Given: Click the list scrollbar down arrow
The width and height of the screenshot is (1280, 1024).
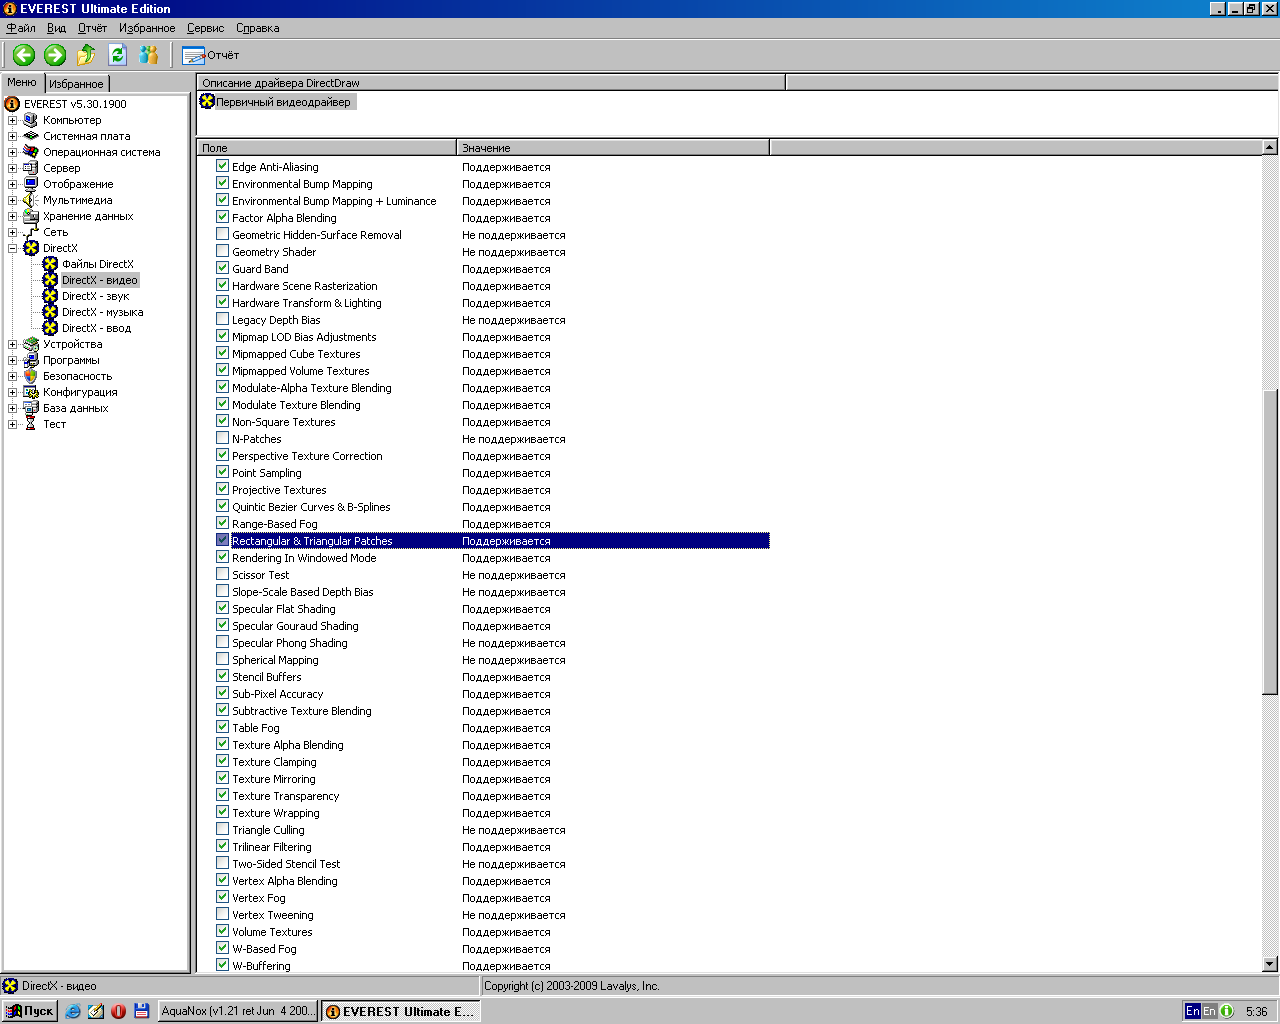Looking at the screenshot, I should [1270, 964].
